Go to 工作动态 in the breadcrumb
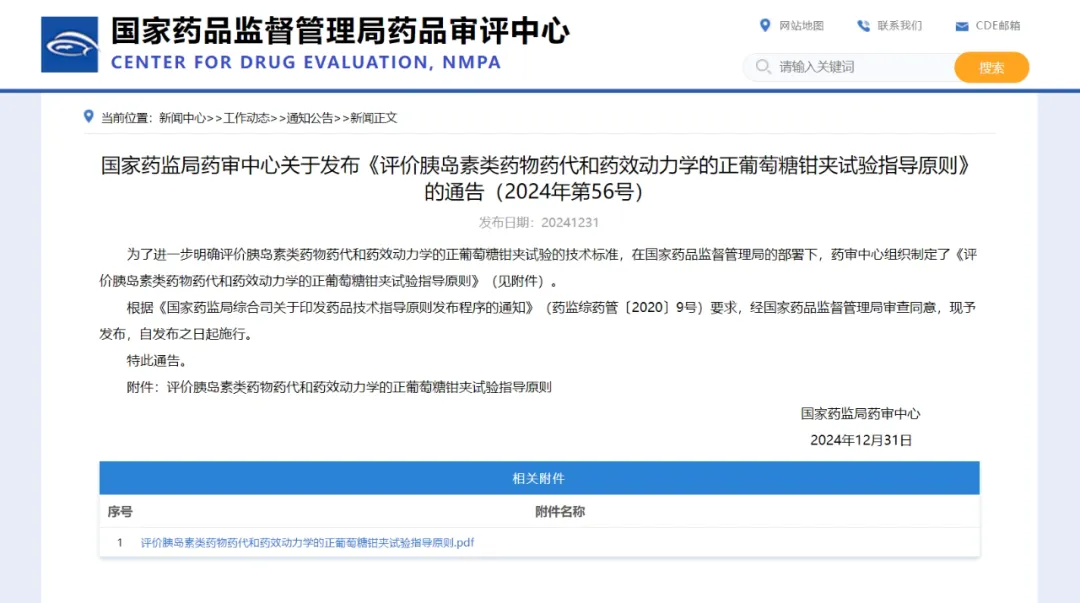Image resolution: width=1080 pixels, height=603 pixels. tap(246, 118)
